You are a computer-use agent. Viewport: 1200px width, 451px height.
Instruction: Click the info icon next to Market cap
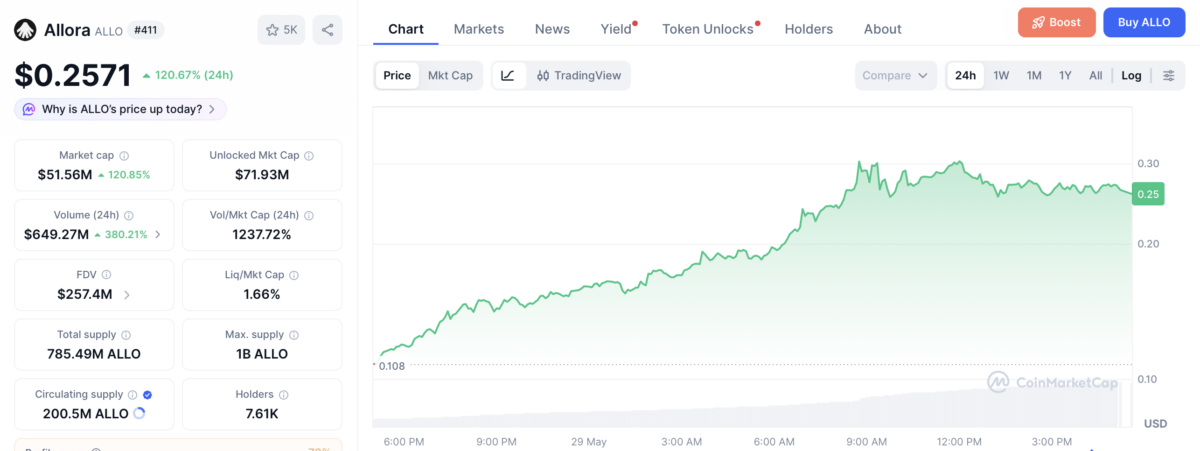[x=124, y=156]
